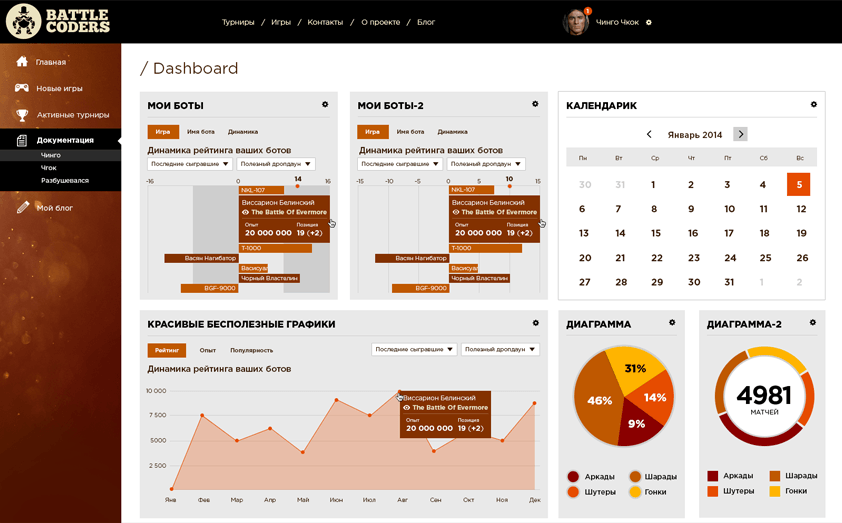
Task: Toggle Шутеры legend circle in Диаграмма
Action: click(x=573, y=491)
